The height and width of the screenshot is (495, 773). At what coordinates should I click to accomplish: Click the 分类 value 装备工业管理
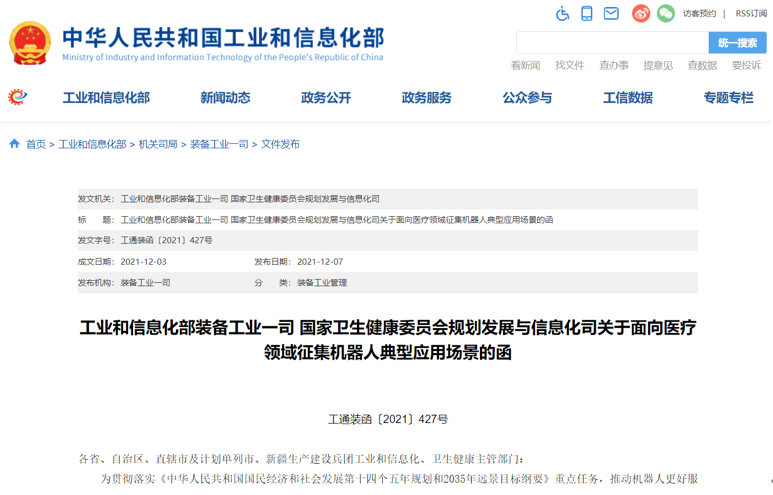click(322, 283)
